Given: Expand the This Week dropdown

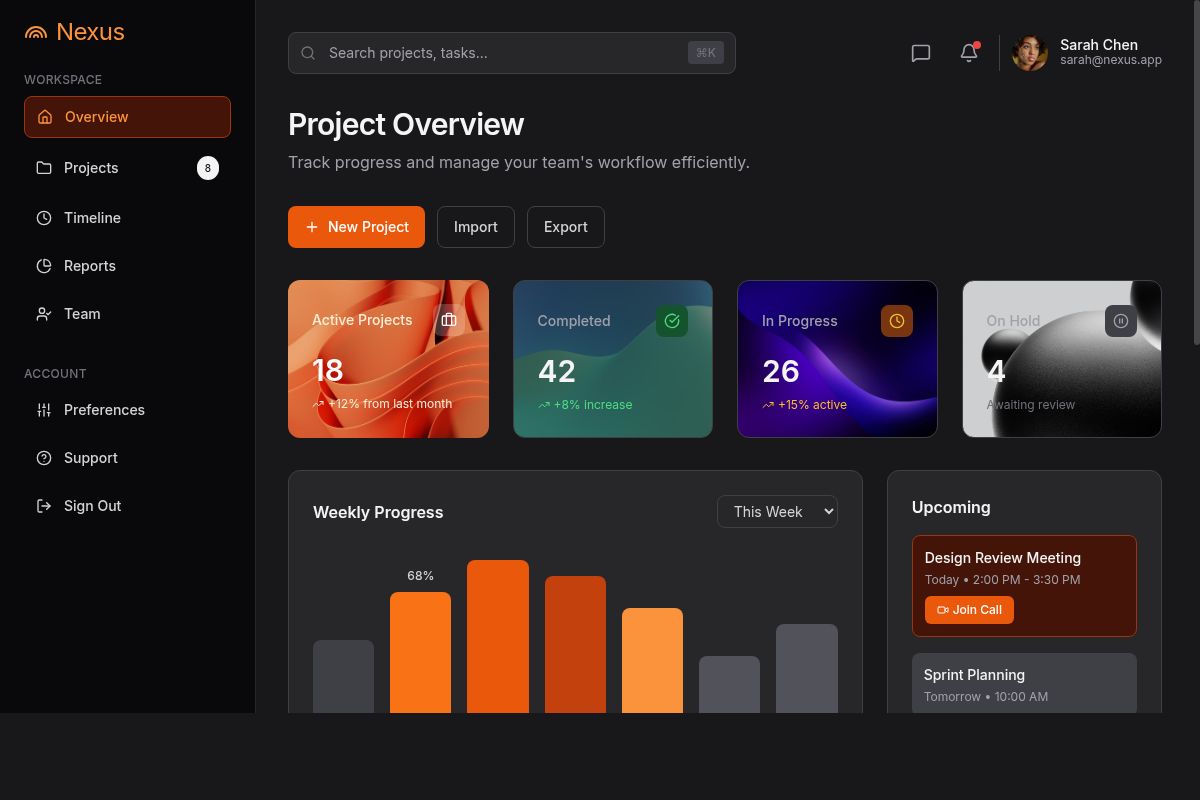Looking at the screenshot, I should (777, 511).
